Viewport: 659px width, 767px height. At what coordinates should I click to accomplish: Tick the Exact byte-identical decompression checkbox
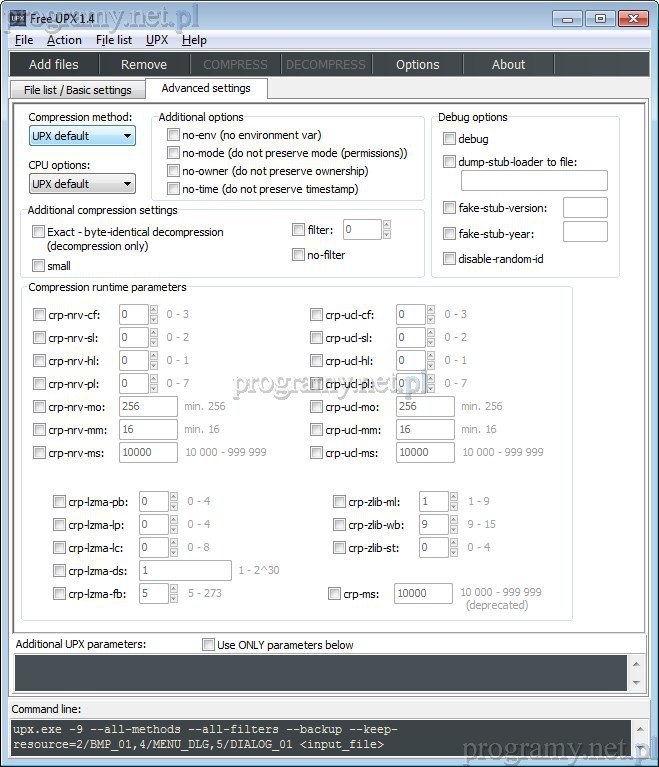click(x=39, y=232)
